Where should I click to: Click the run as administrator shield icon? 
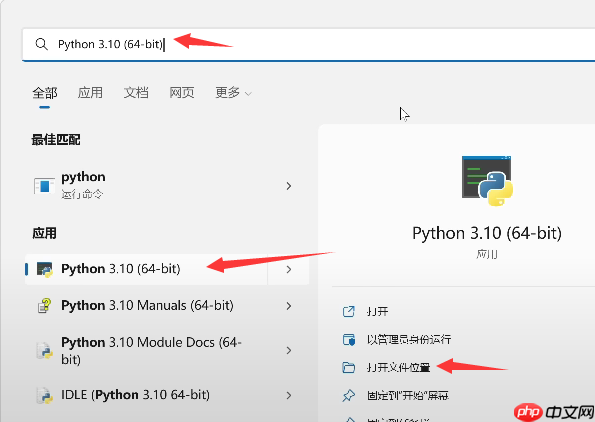point(348,339)
